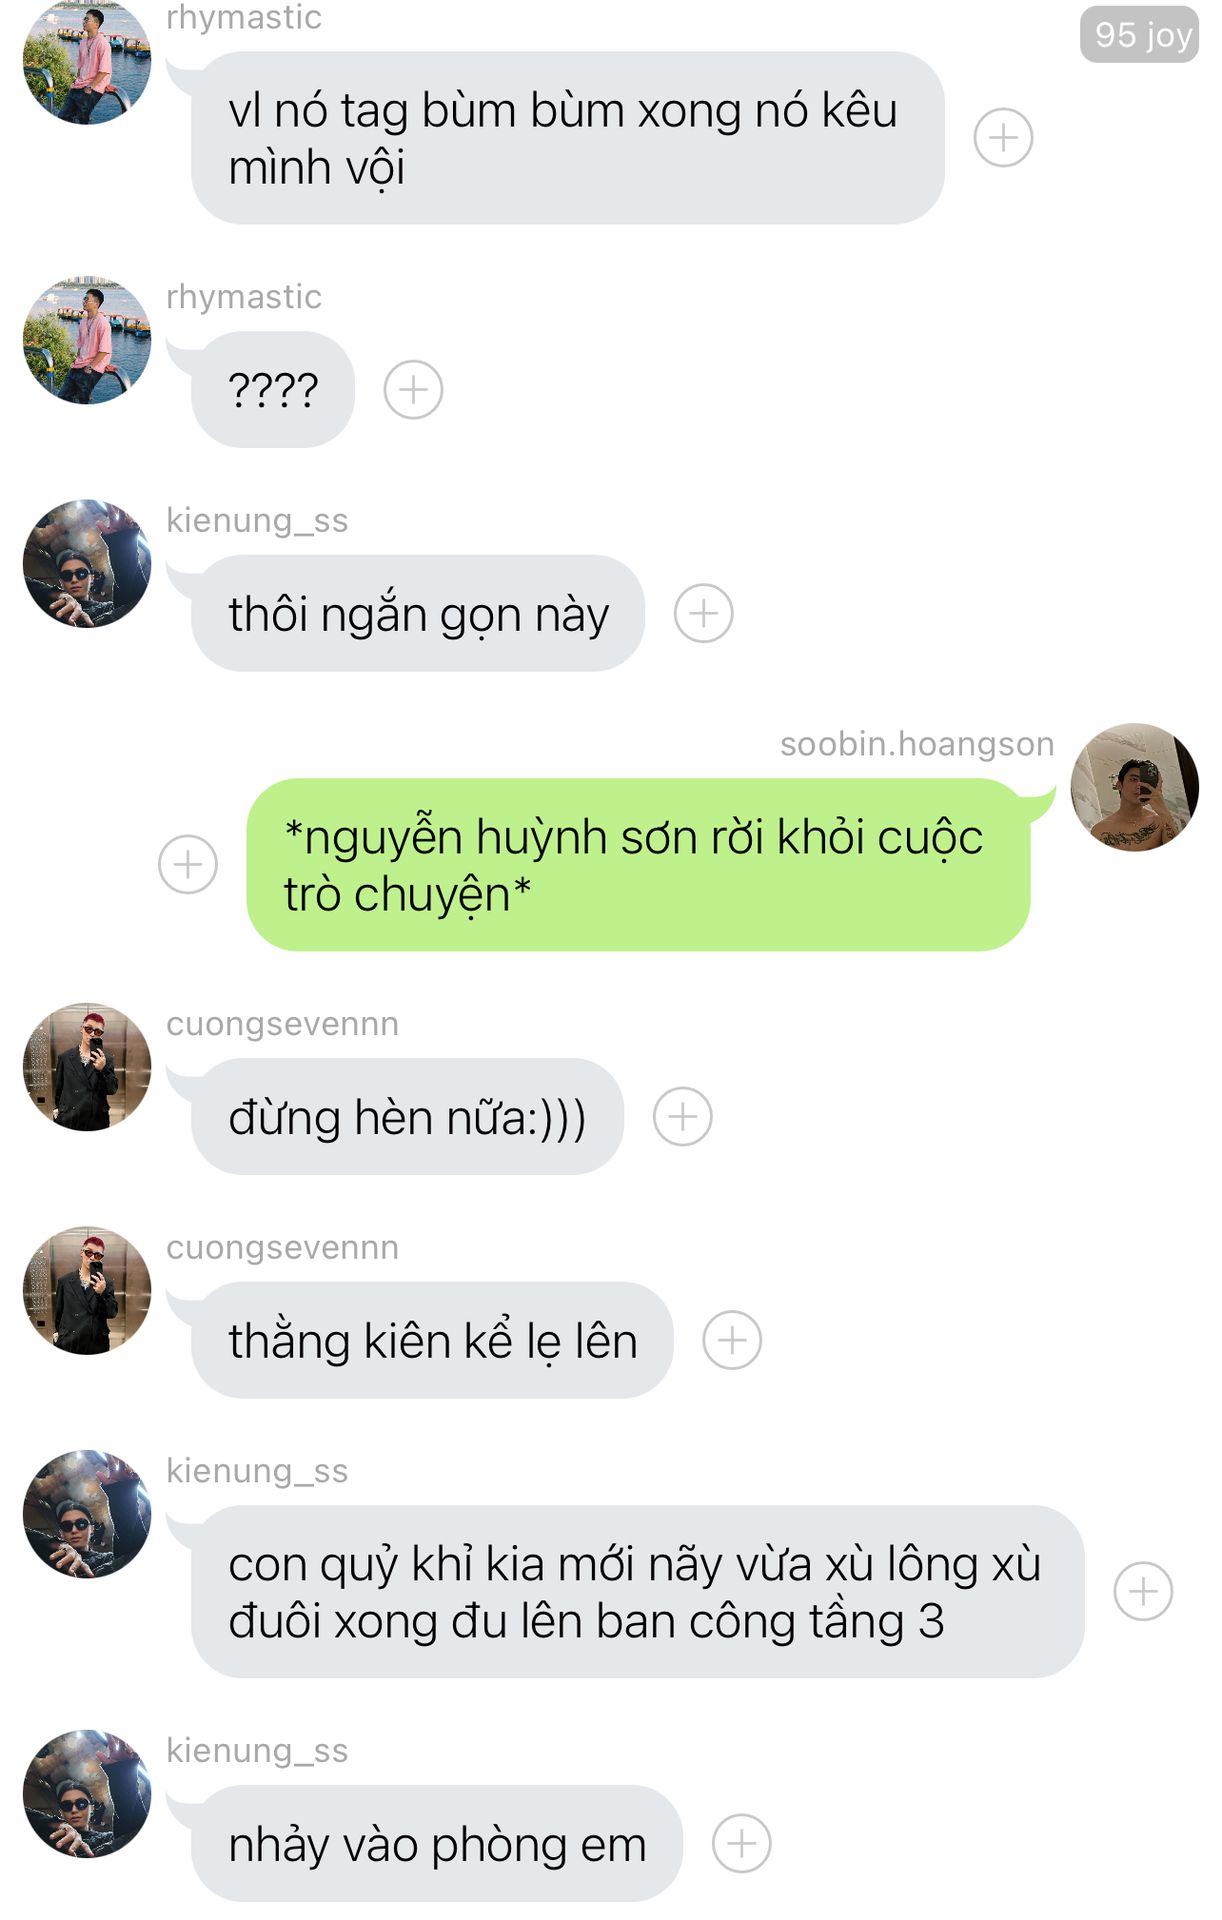Viewport: 1222px width, 1920px height.
Task: Tap kienung_ss username above 'nhảy vào phòng em'
Action: [257, 1751]
